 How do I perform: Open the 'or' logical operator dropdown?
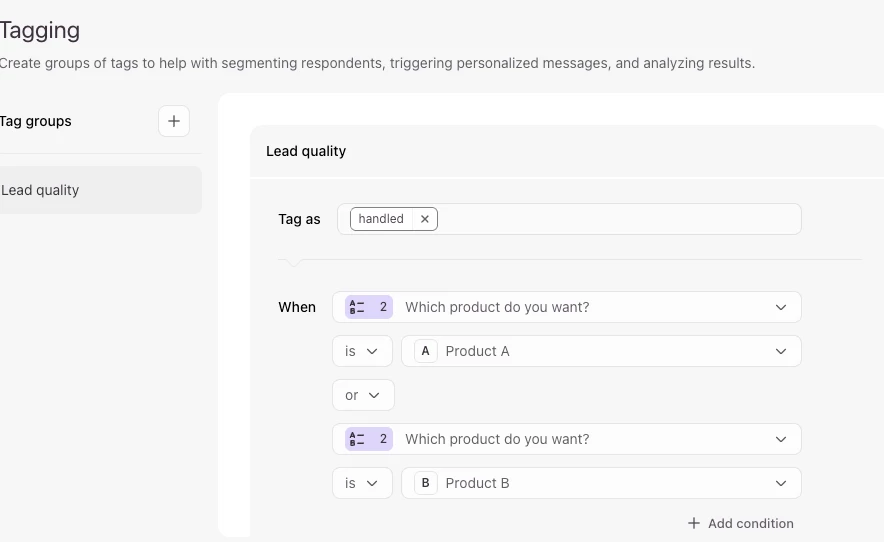tap(363, 395)
